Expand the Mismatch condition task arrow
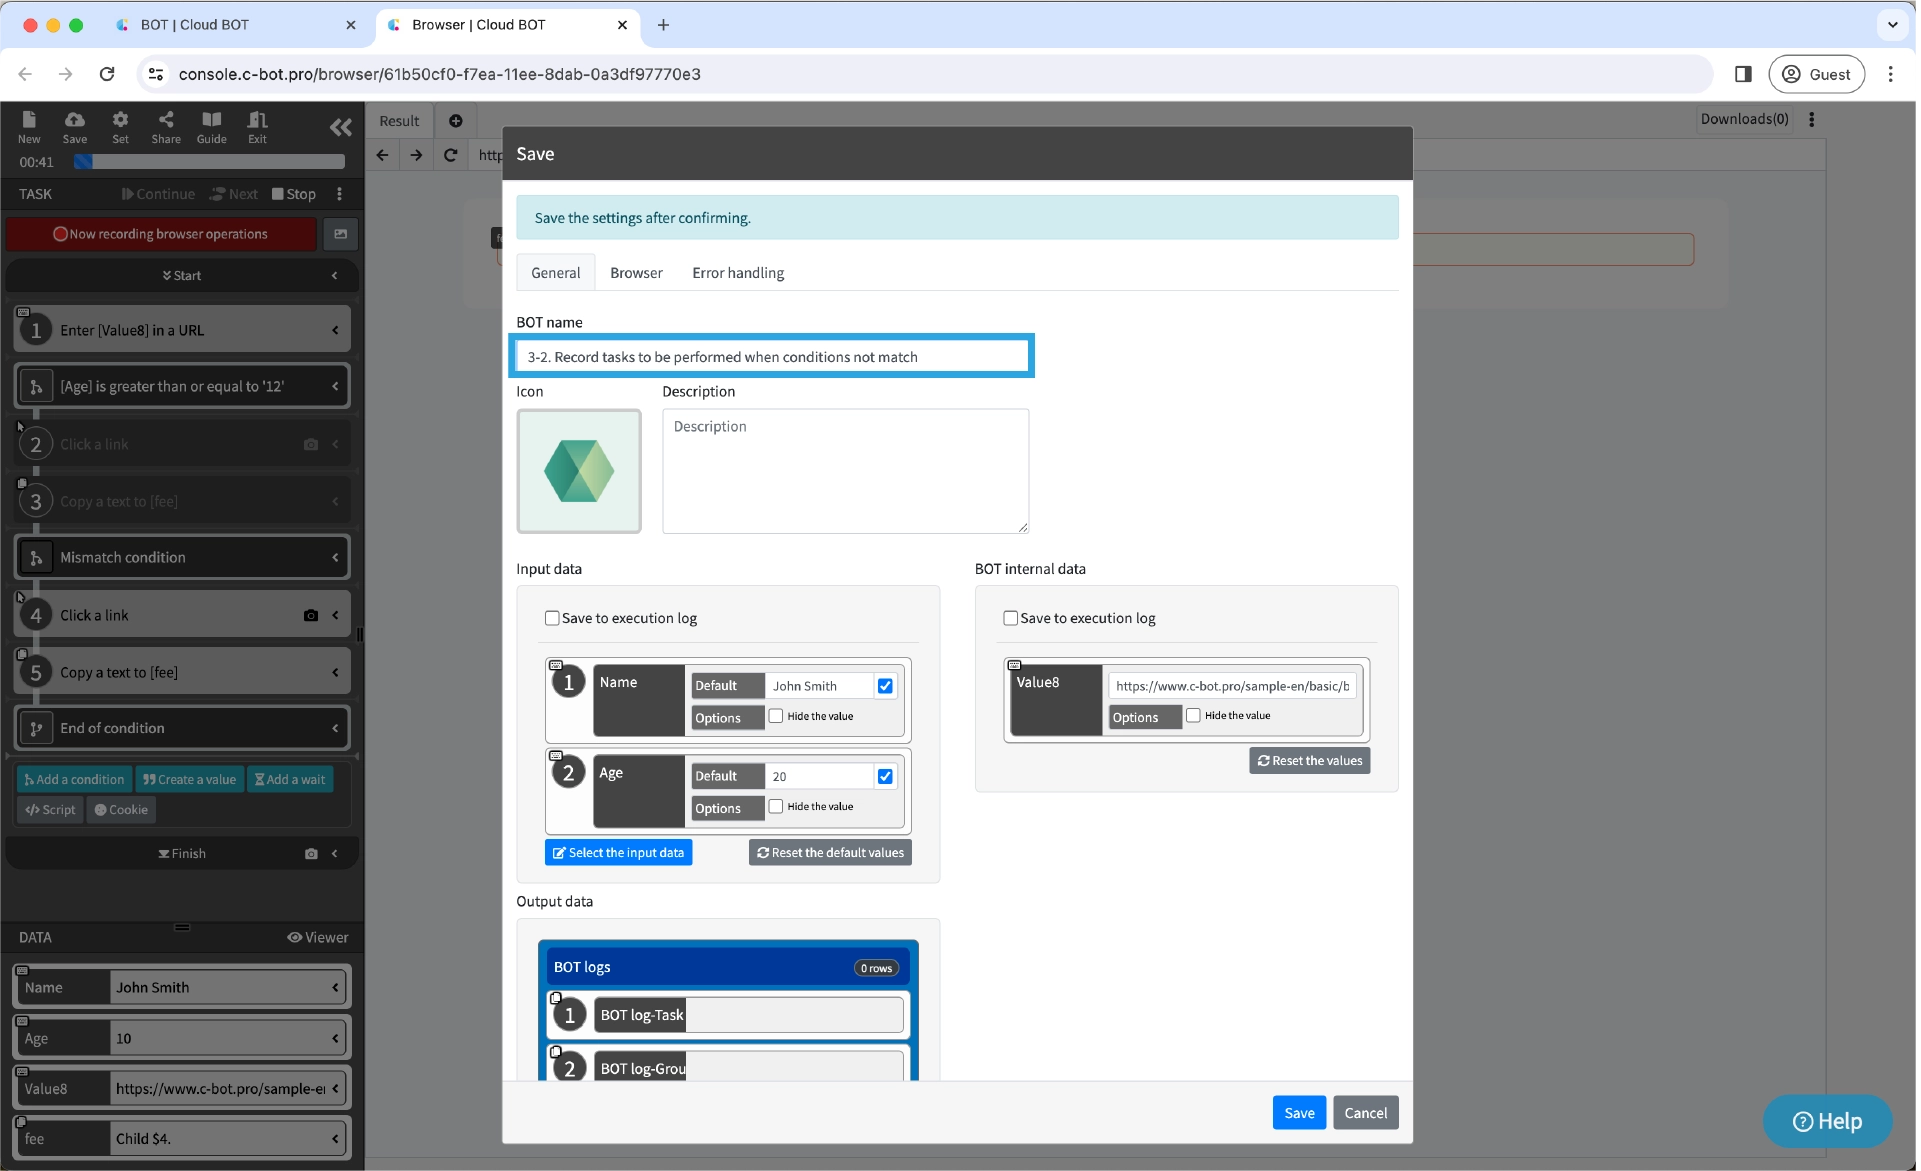 [335, 558]
